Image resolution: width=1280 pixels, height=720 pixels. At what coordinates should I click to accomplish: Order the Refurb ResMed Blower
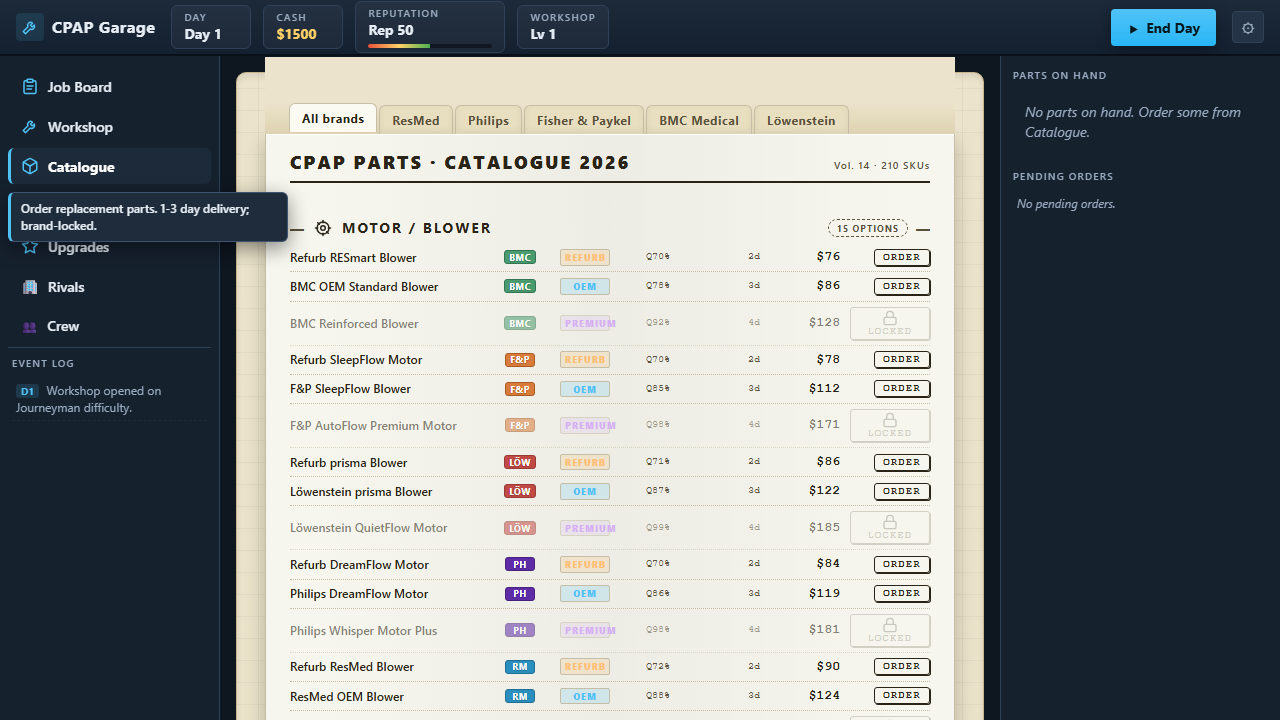click(902, 666)
